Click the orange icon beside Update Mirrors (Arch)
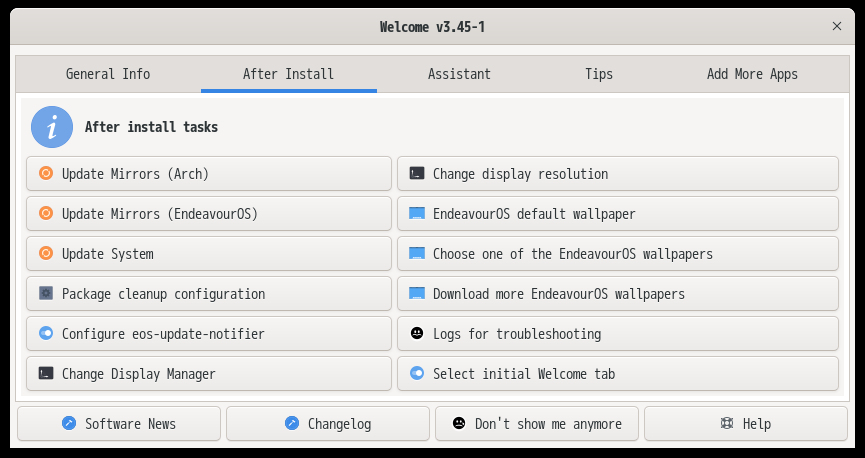 coord(46,173)
